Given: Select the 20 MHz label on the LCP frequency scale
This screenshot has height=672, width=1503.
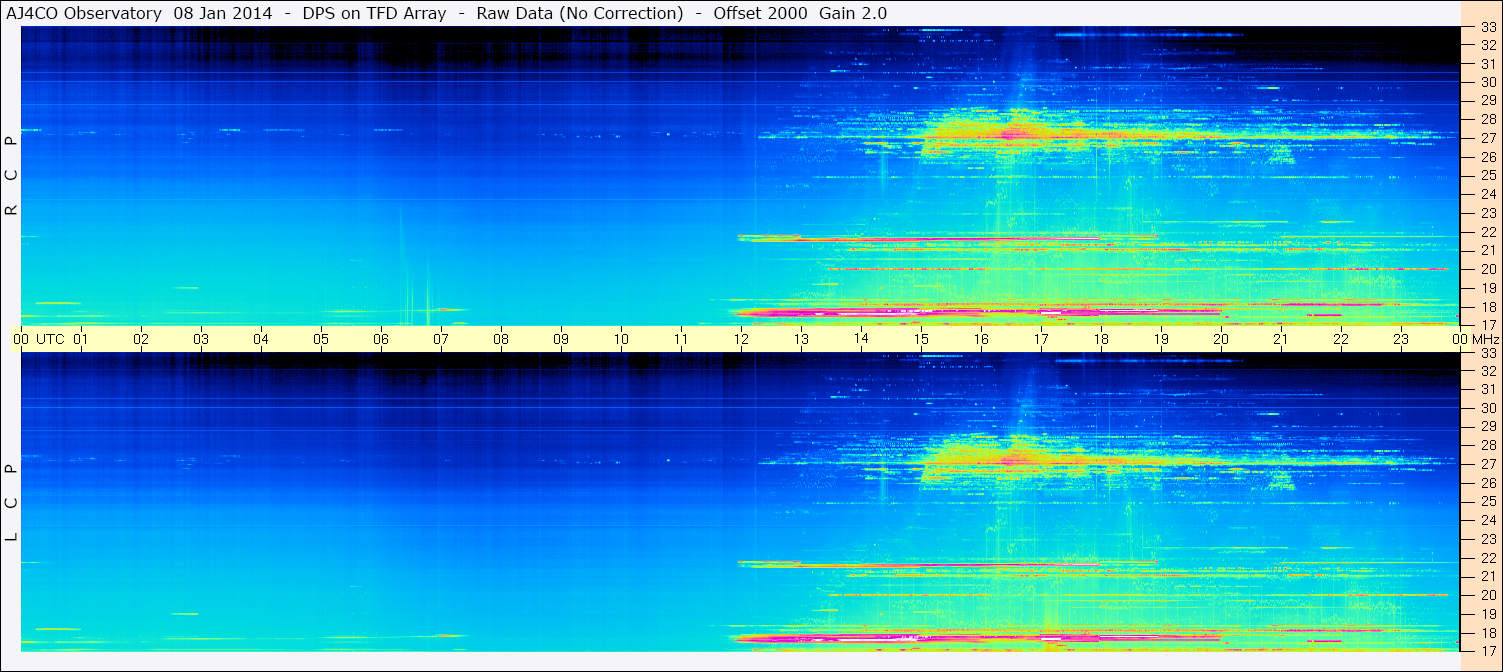Looking at the screenshot, I should (x=1488, y=594).
